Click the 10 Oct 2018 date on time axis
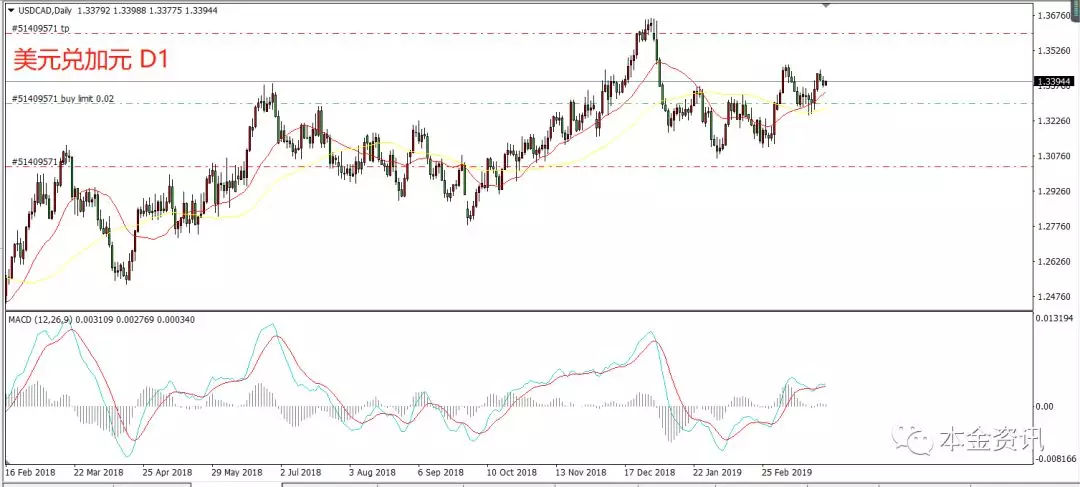The image size is (1080, 487). [511, 470]
